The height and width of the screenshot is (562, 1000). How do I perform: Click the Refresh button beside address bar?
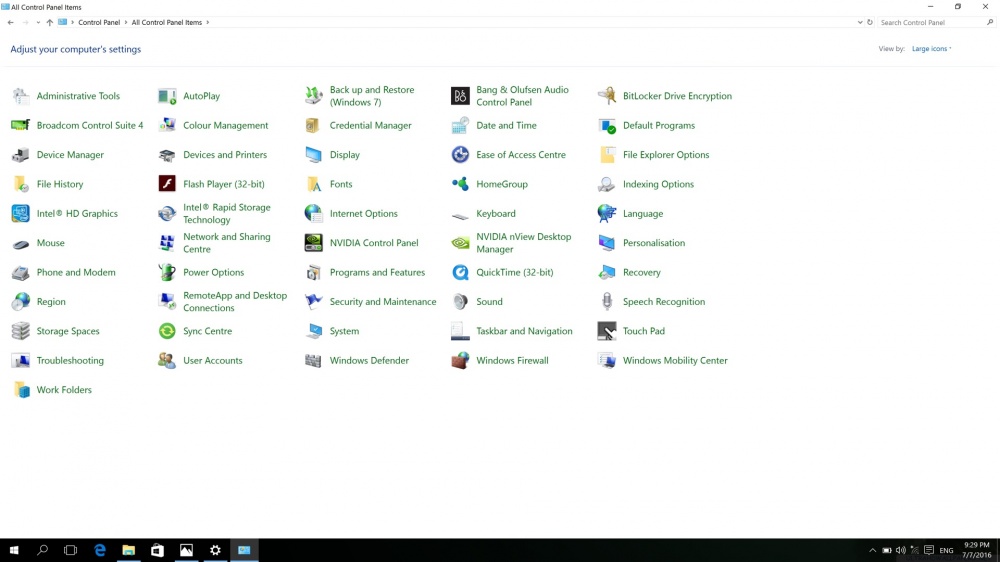870,22
